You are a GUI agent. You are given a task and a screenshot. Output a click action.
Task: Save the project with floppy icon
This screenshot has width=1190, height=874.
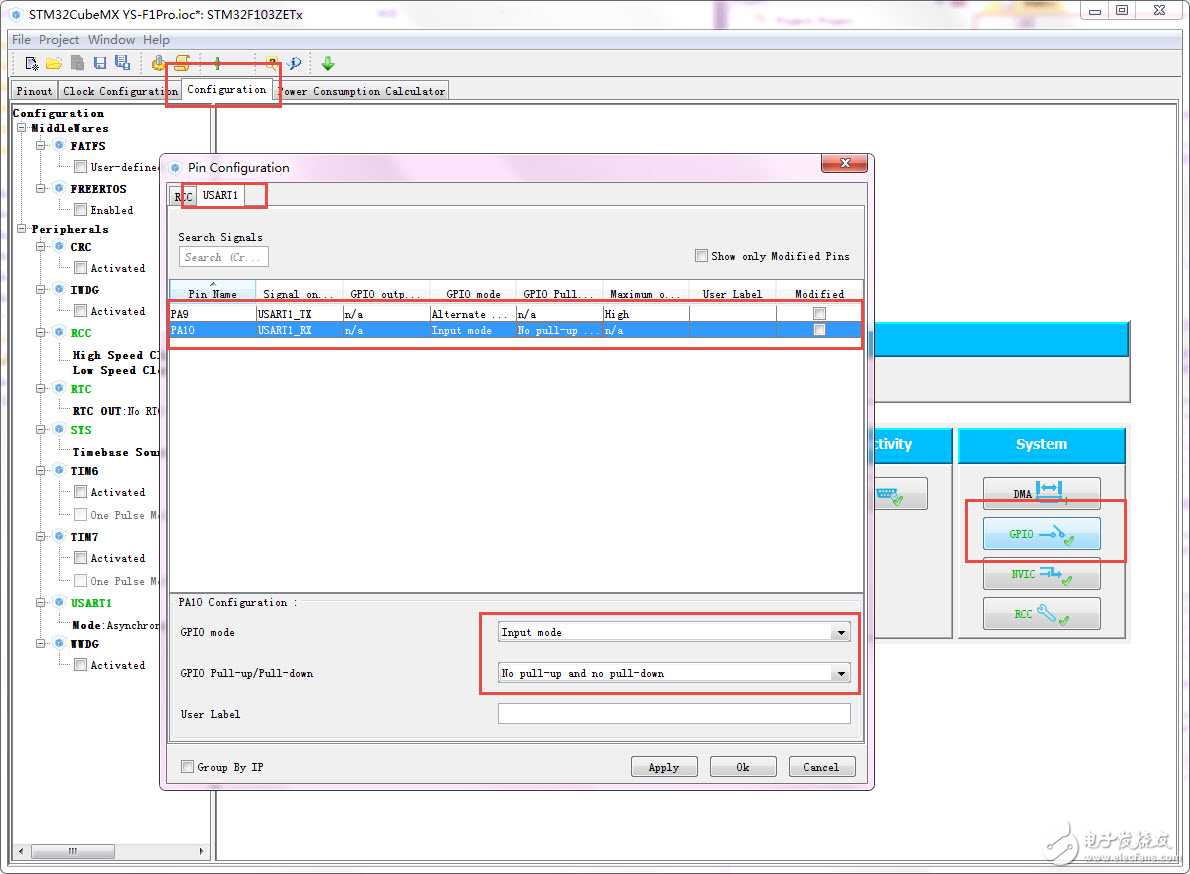(x=99, y=64)
